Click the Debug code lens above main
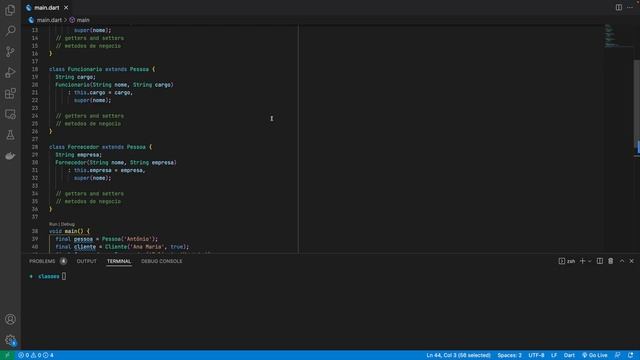This screenshot has width=640, height=360. (x=68, y=224)
